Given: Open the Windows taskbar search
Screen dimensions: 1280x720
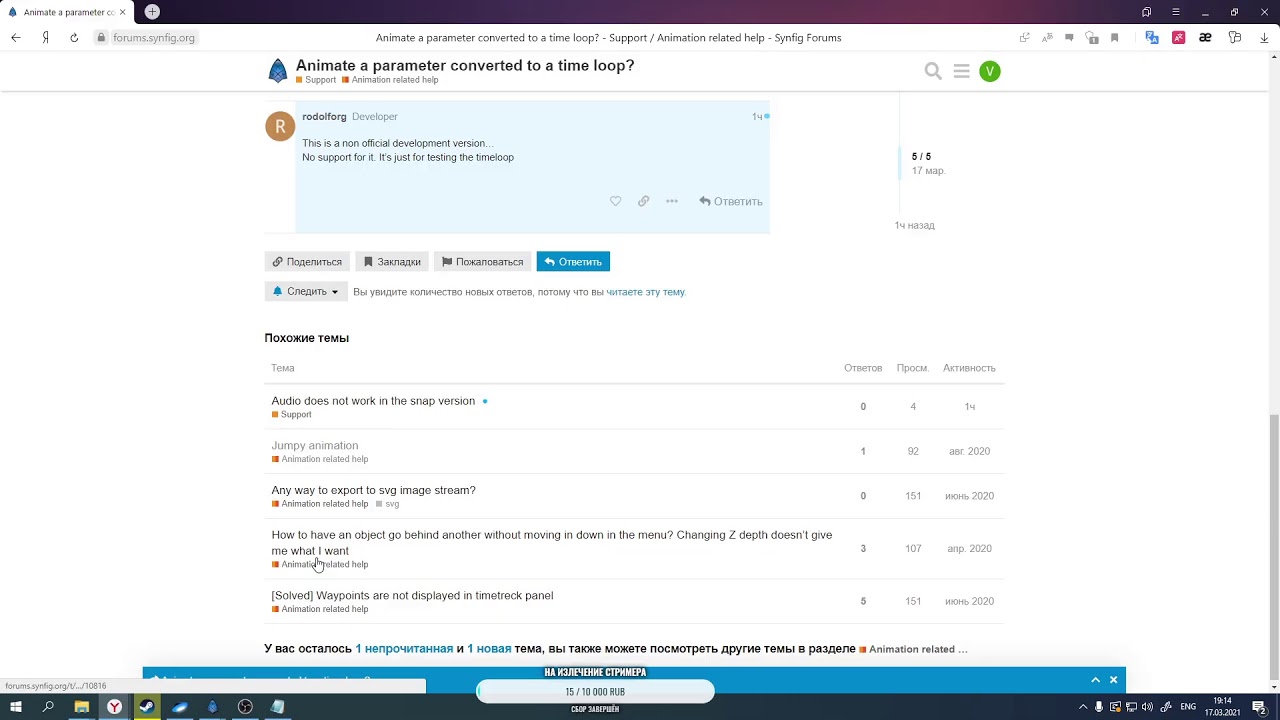Looking at the screenshot, I should (48, 707).
